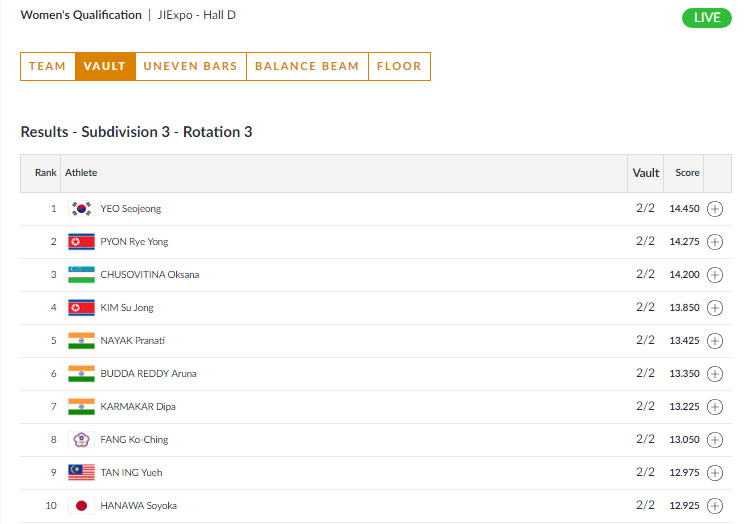
Task: Open score details for HANAWA Soyoka
Action: pyautogui.click(x=715, y=506)
